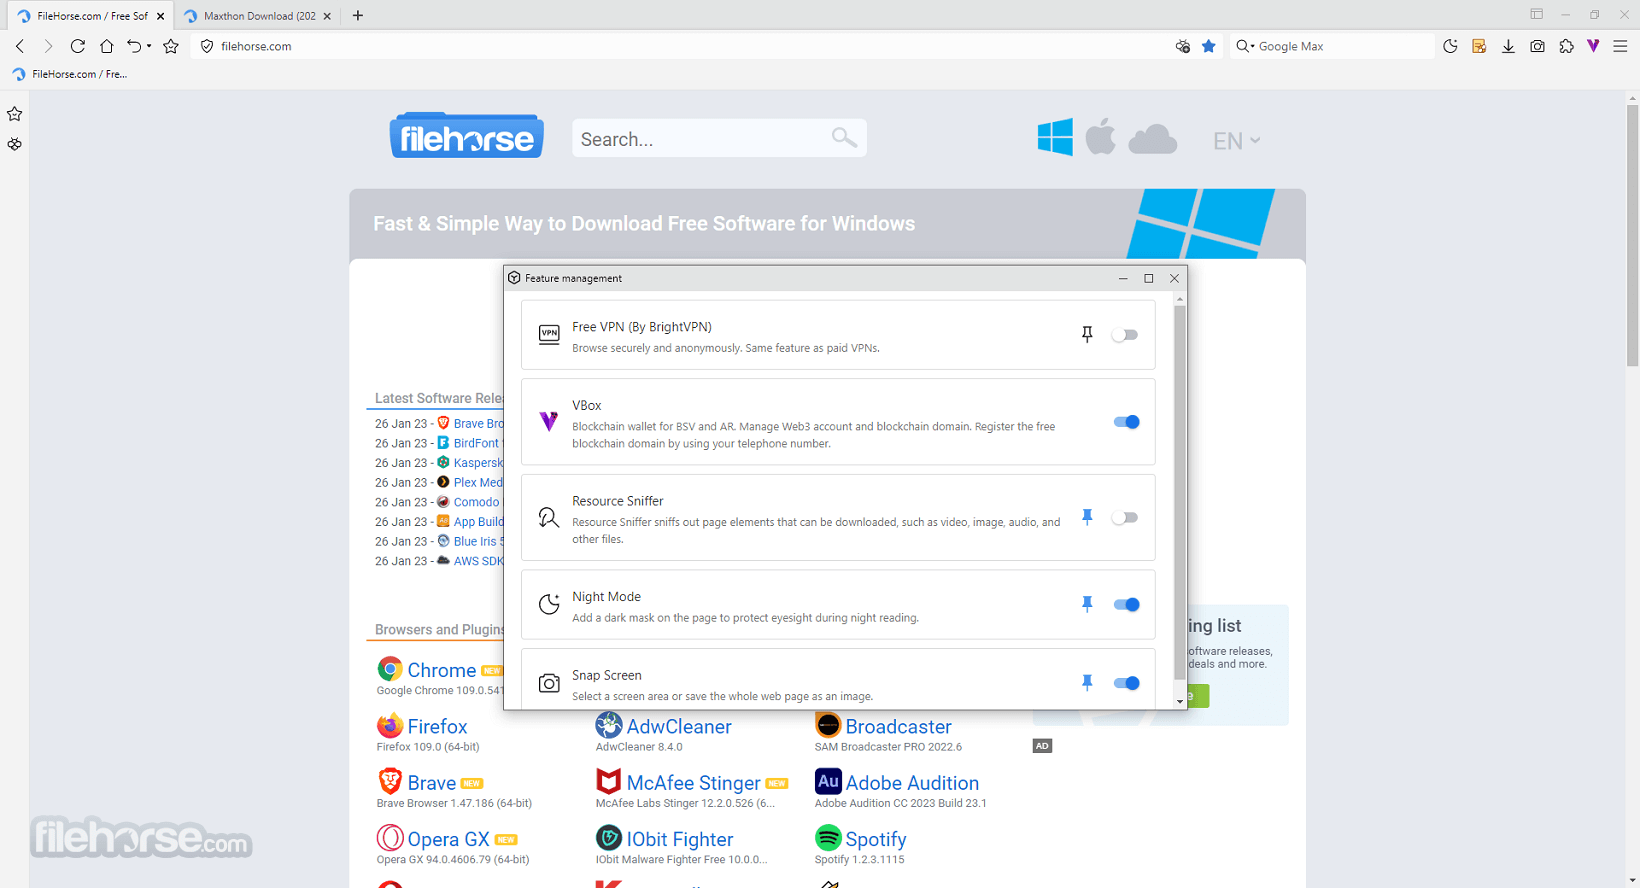Click the filehorse logo

coord(467,136)
